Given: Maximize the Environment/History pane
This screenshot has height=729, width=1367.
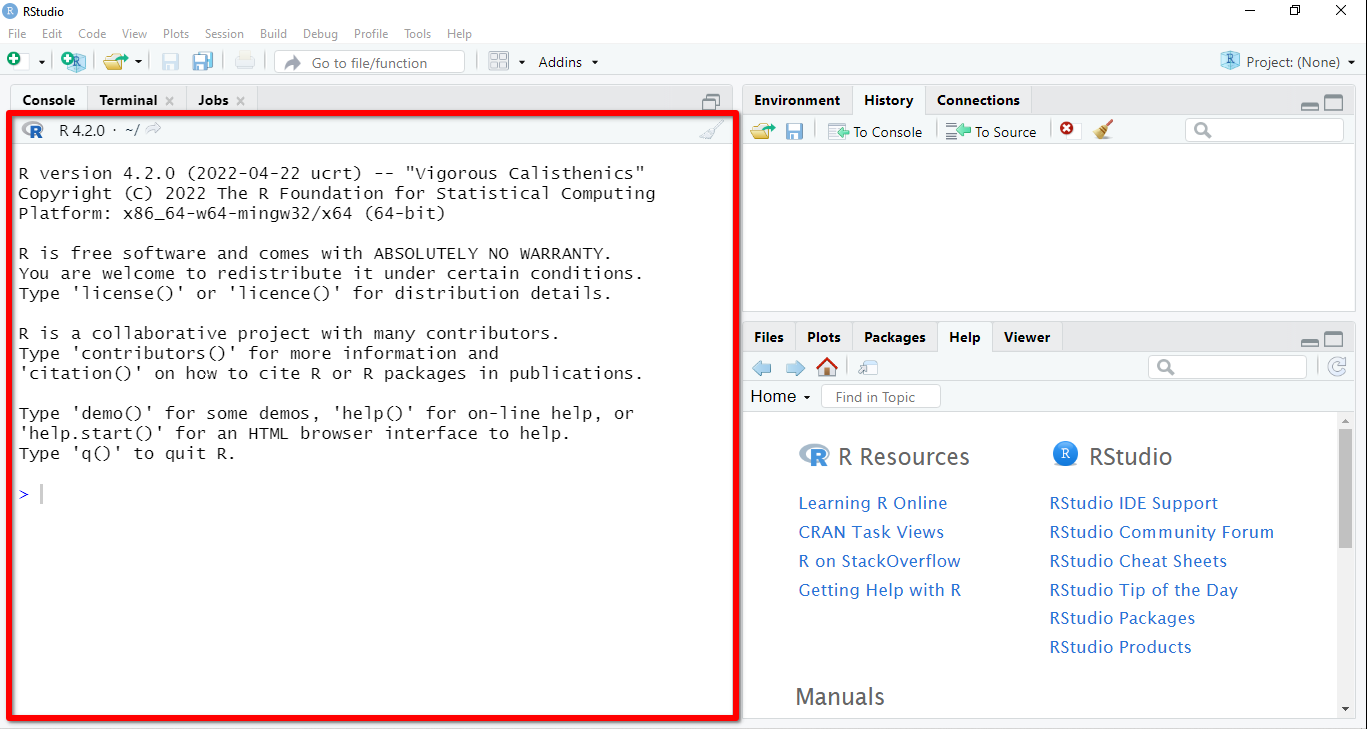Looking at the screenshot, I should pyautogui.click(x=1334, y=102).
